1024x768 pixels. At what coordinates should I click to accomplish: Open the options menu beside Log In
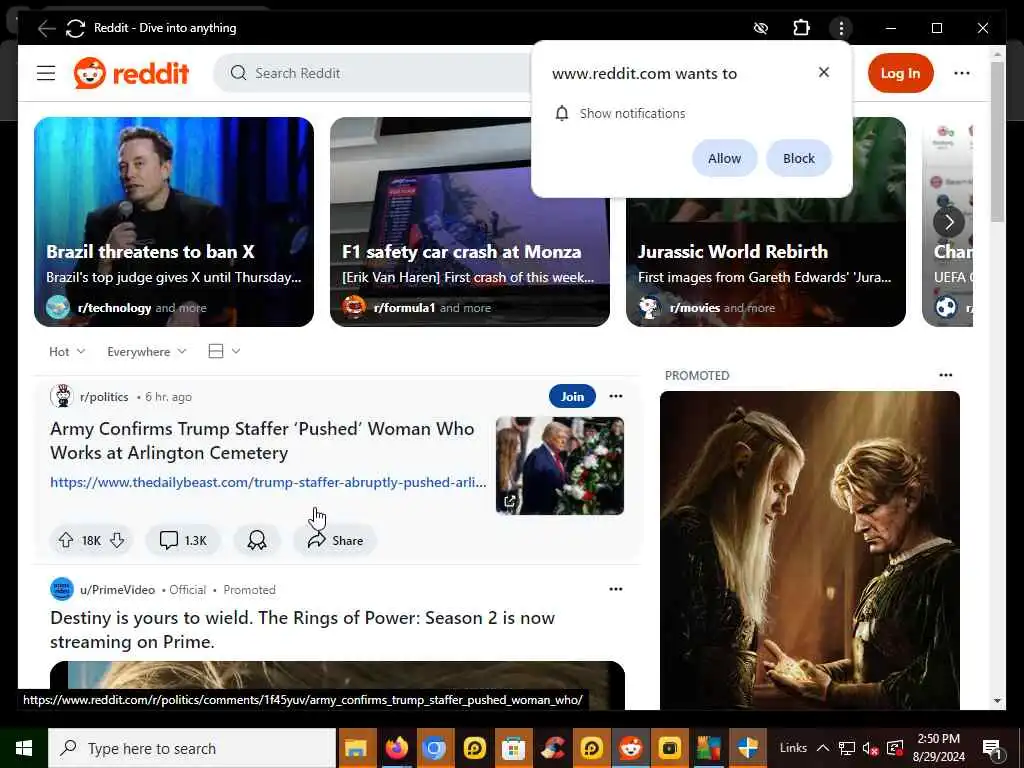tap(961, 73)
